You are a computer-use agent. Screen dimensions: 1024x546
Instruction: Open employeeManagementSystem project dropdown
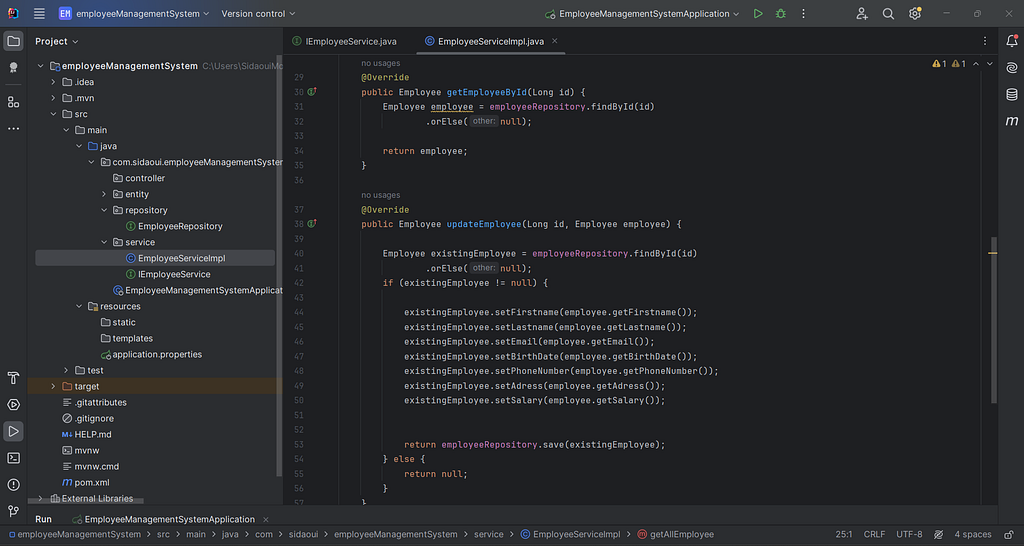pos(134,14)
